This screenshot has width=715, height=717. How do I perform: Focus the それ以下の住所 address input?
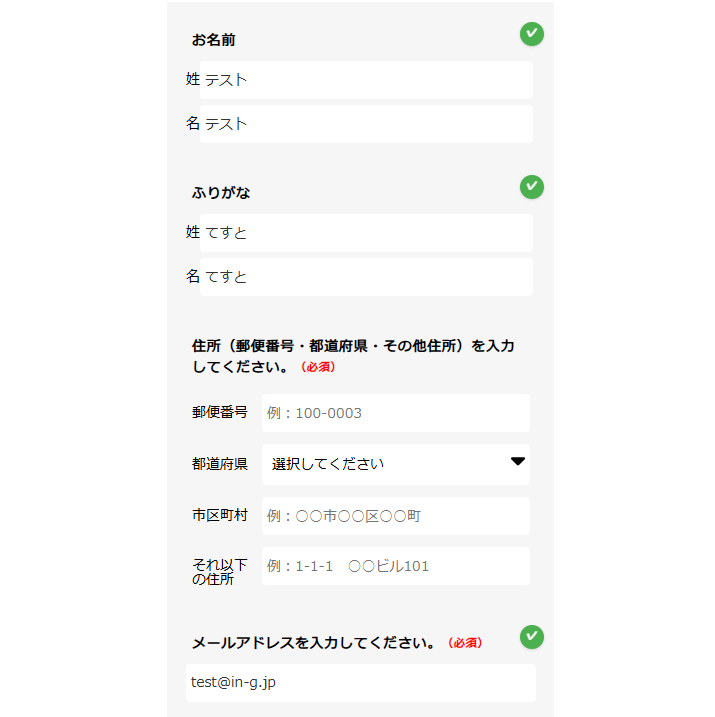click(x=395, y=566)
